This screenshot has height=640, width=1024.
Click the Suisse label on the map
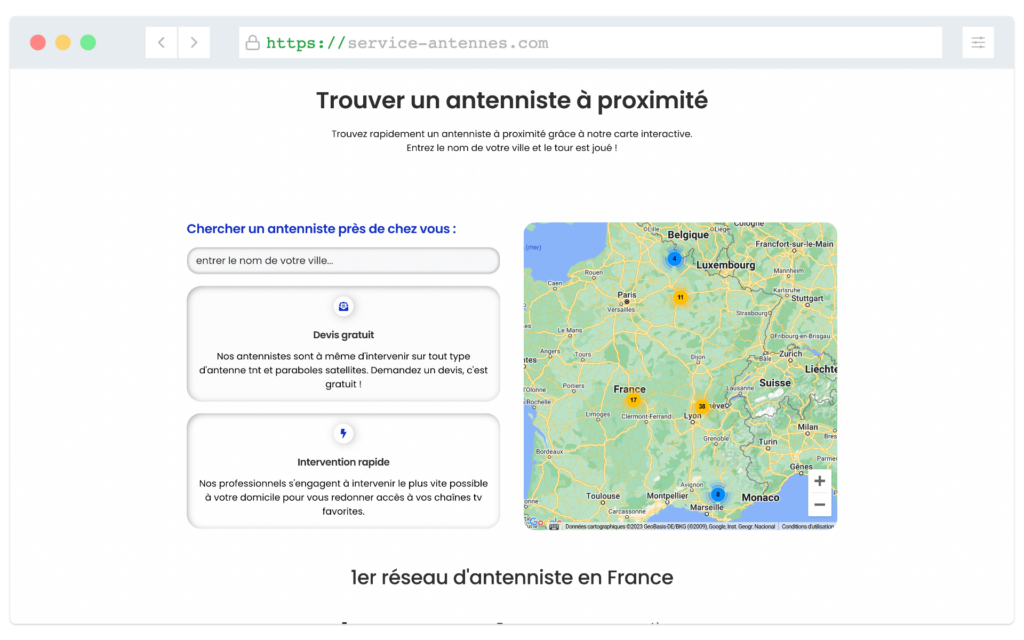click(x=775, y=383)
